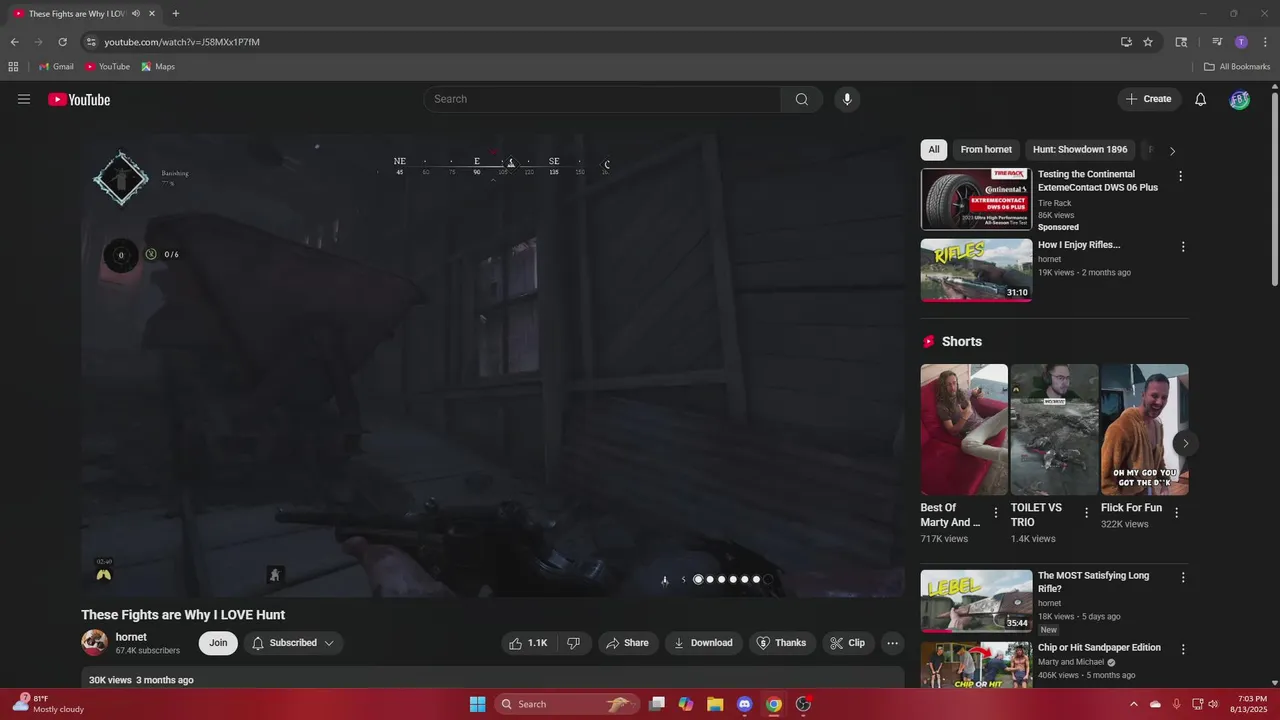Open more actions ellipsis under video
The height and width of the screenshot is (720, 1280).
coord(893,643)
